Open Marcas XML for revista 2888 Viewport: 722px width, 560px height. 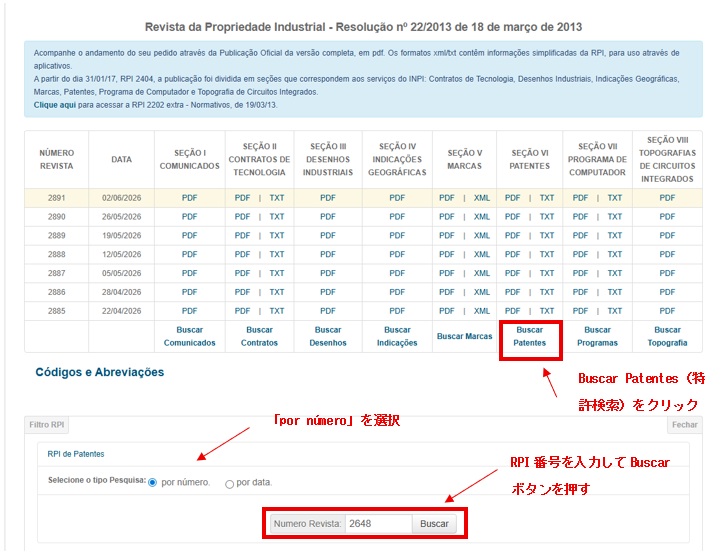click(482, 255)
